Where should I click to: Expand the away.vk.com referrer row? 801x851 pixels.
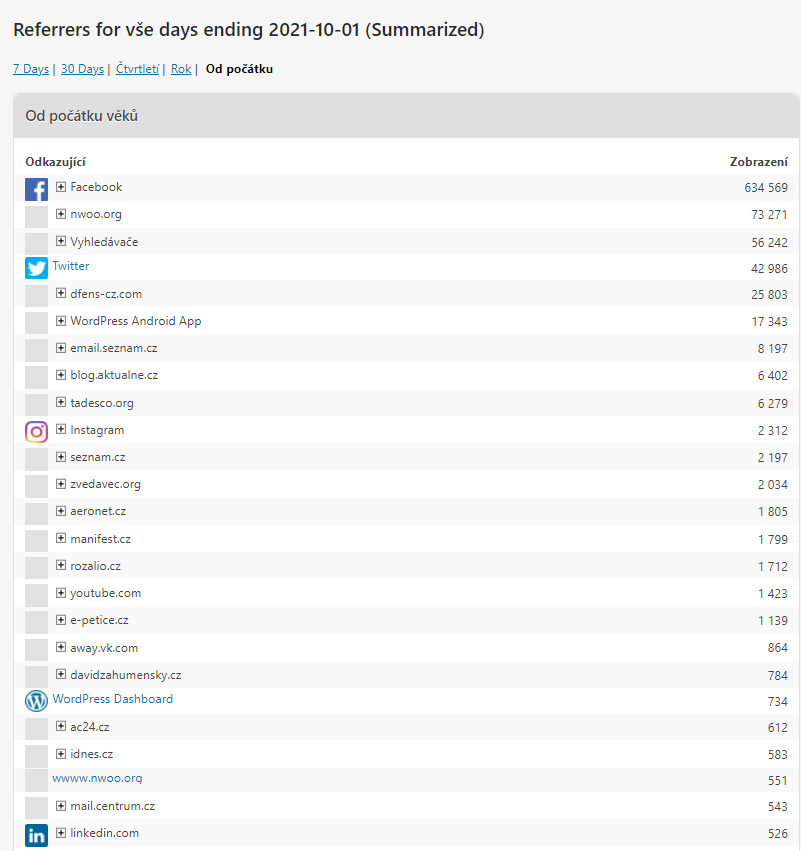[61, 647]
